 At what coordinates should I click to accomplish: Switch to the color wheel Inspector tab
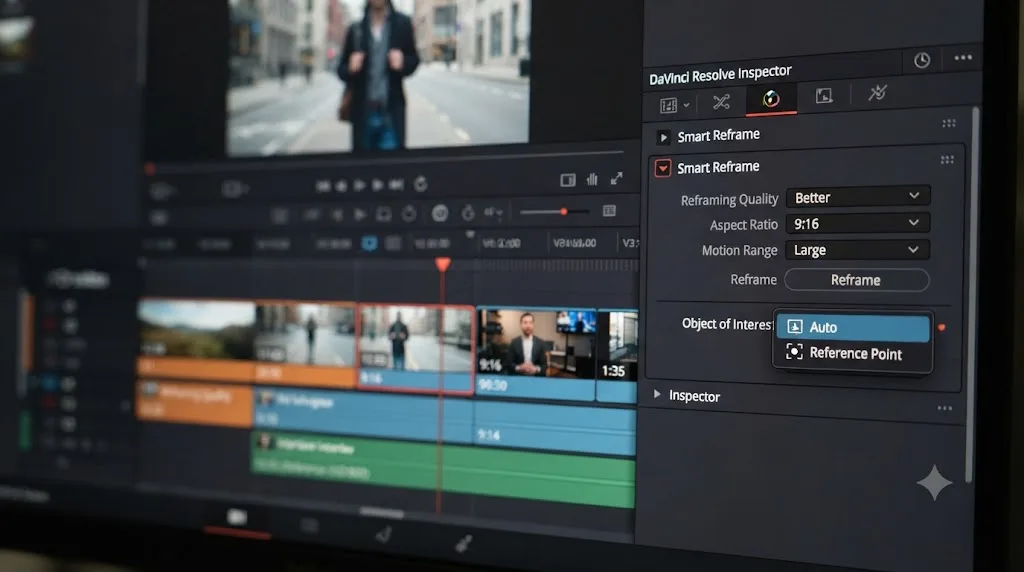click(x=771, y=99)
